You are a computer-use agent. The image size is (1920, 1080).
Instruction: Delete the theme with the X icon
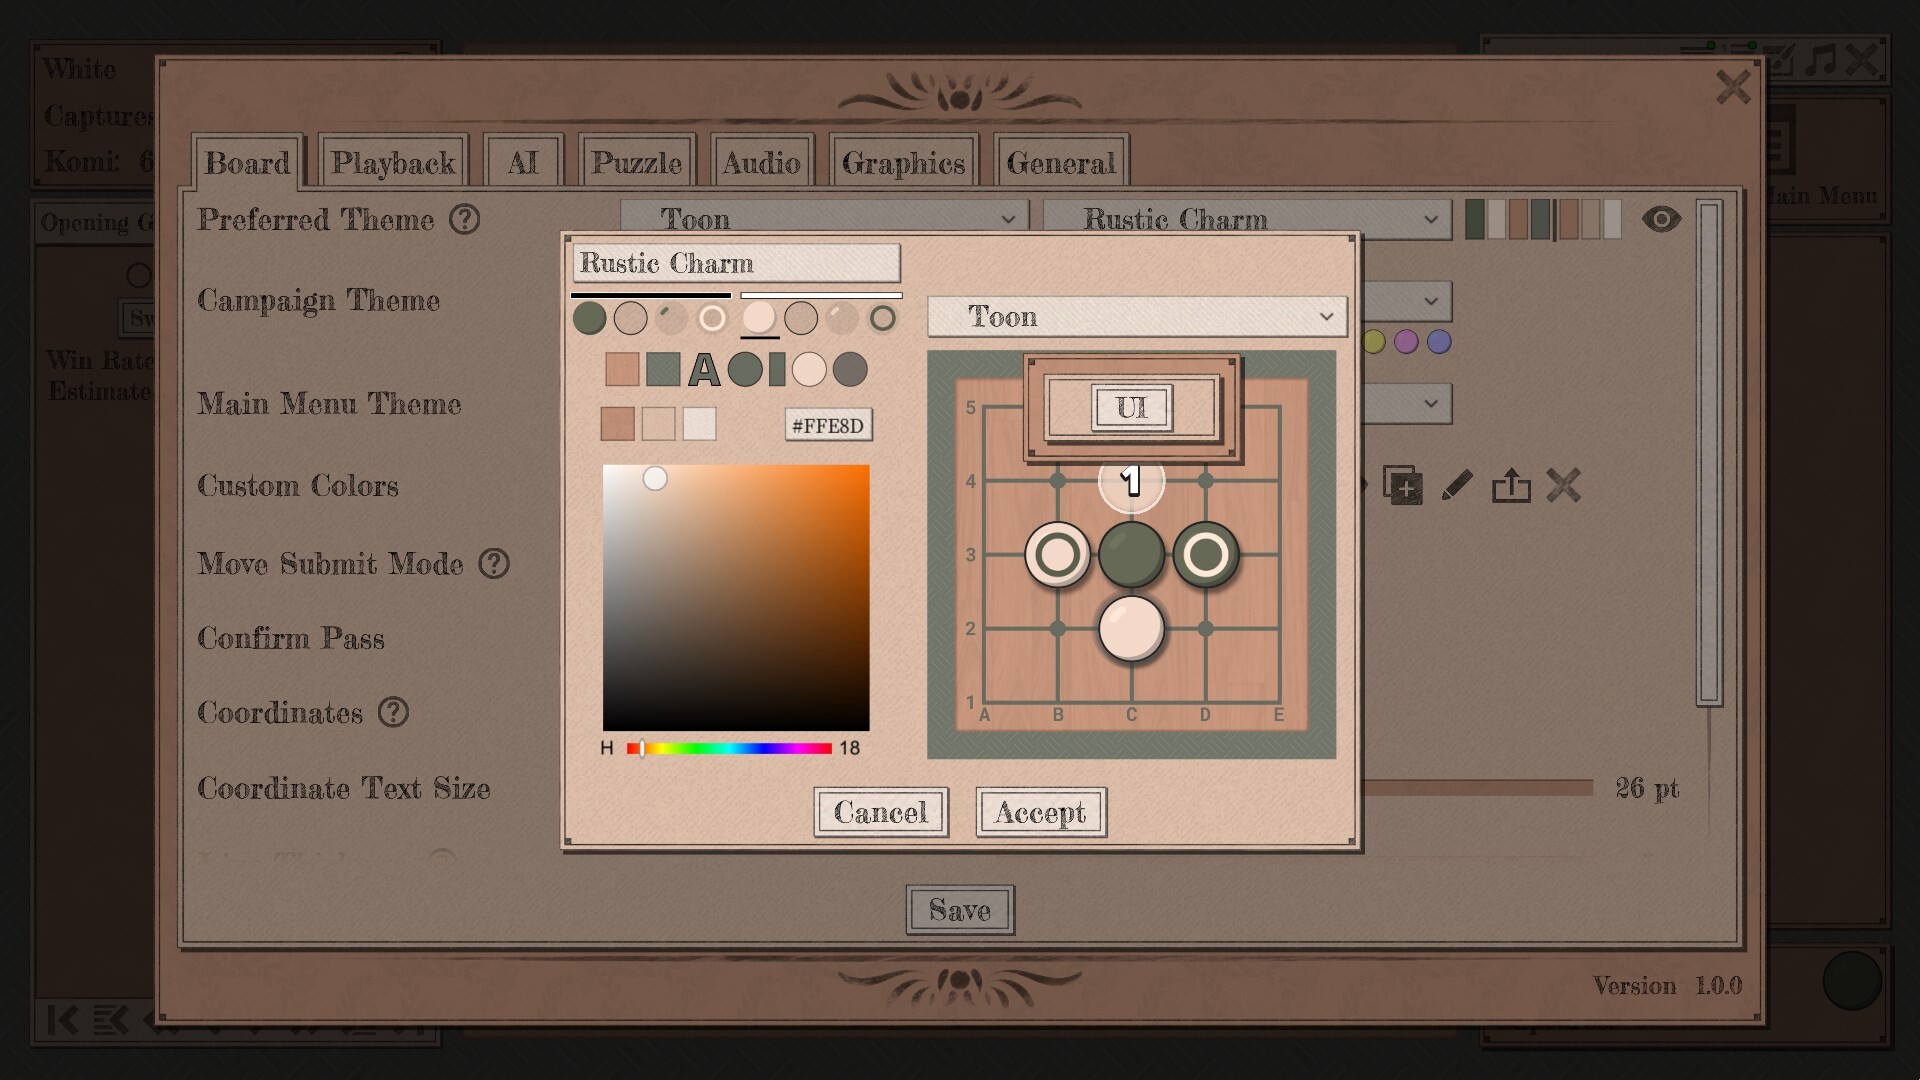tap(1565, 486)
